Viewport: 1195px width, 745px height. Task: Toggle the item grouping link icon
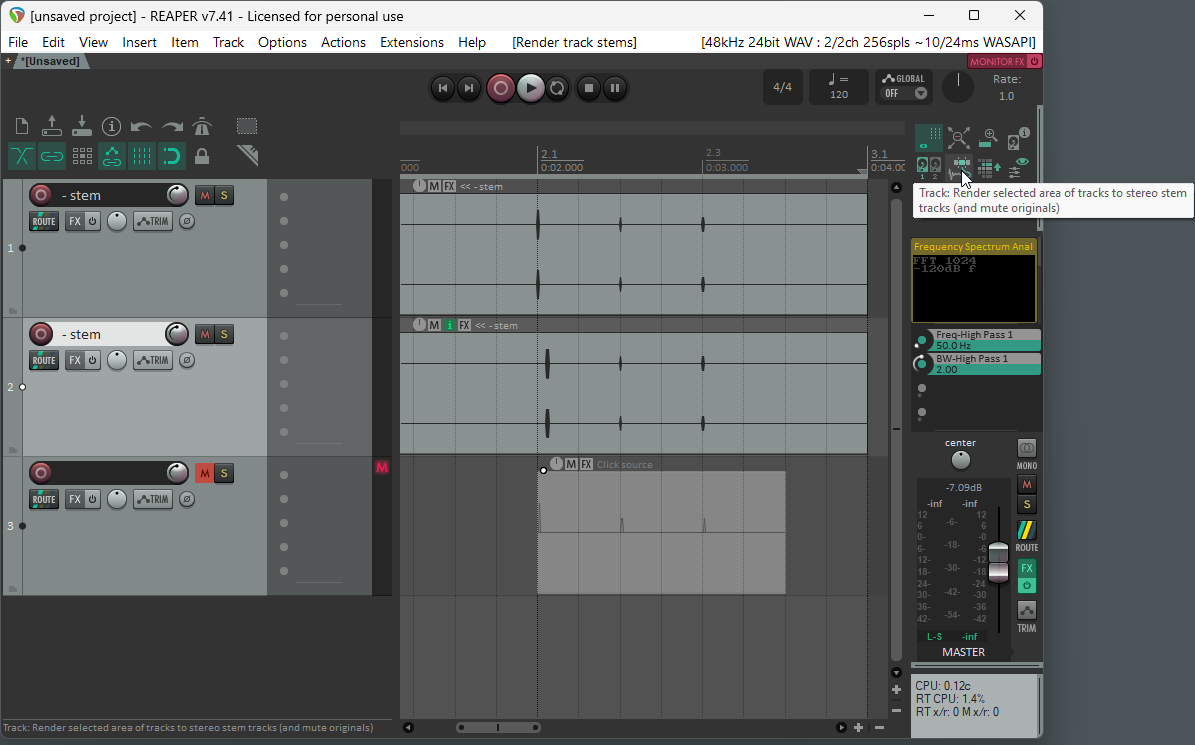[x=52, y=156]
